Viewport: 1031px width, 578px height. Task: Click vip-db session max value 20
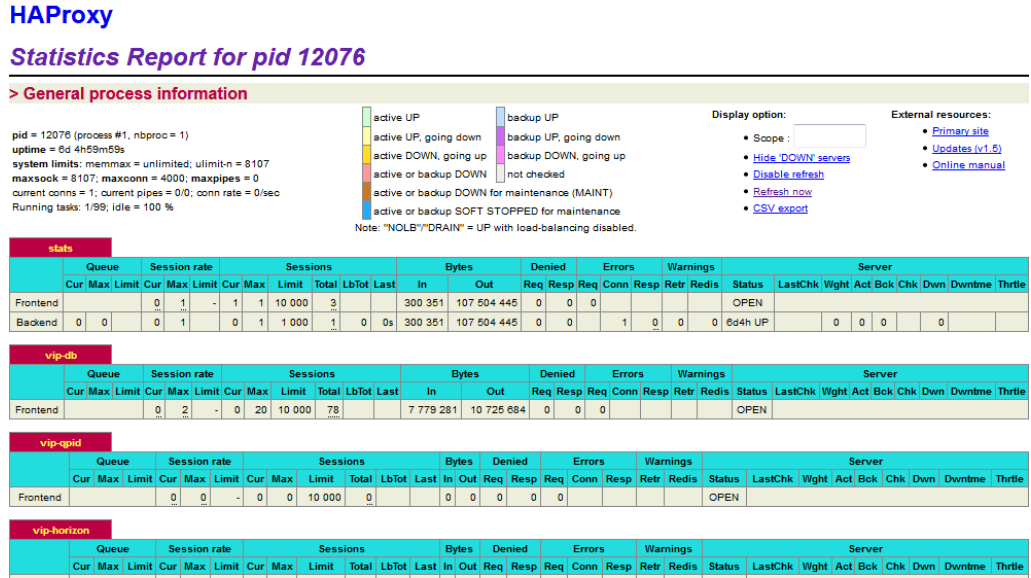point(261,410)
